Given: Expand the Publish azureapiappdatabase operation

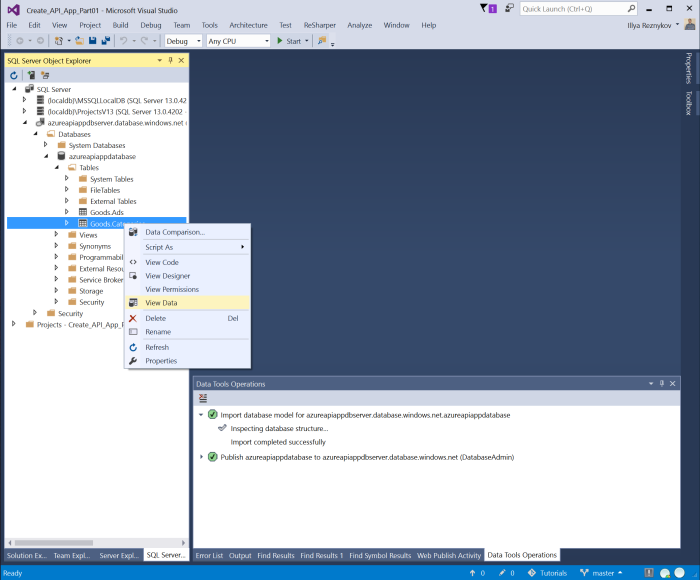Looking at the screenshot, I should click(x=201, y=457).
